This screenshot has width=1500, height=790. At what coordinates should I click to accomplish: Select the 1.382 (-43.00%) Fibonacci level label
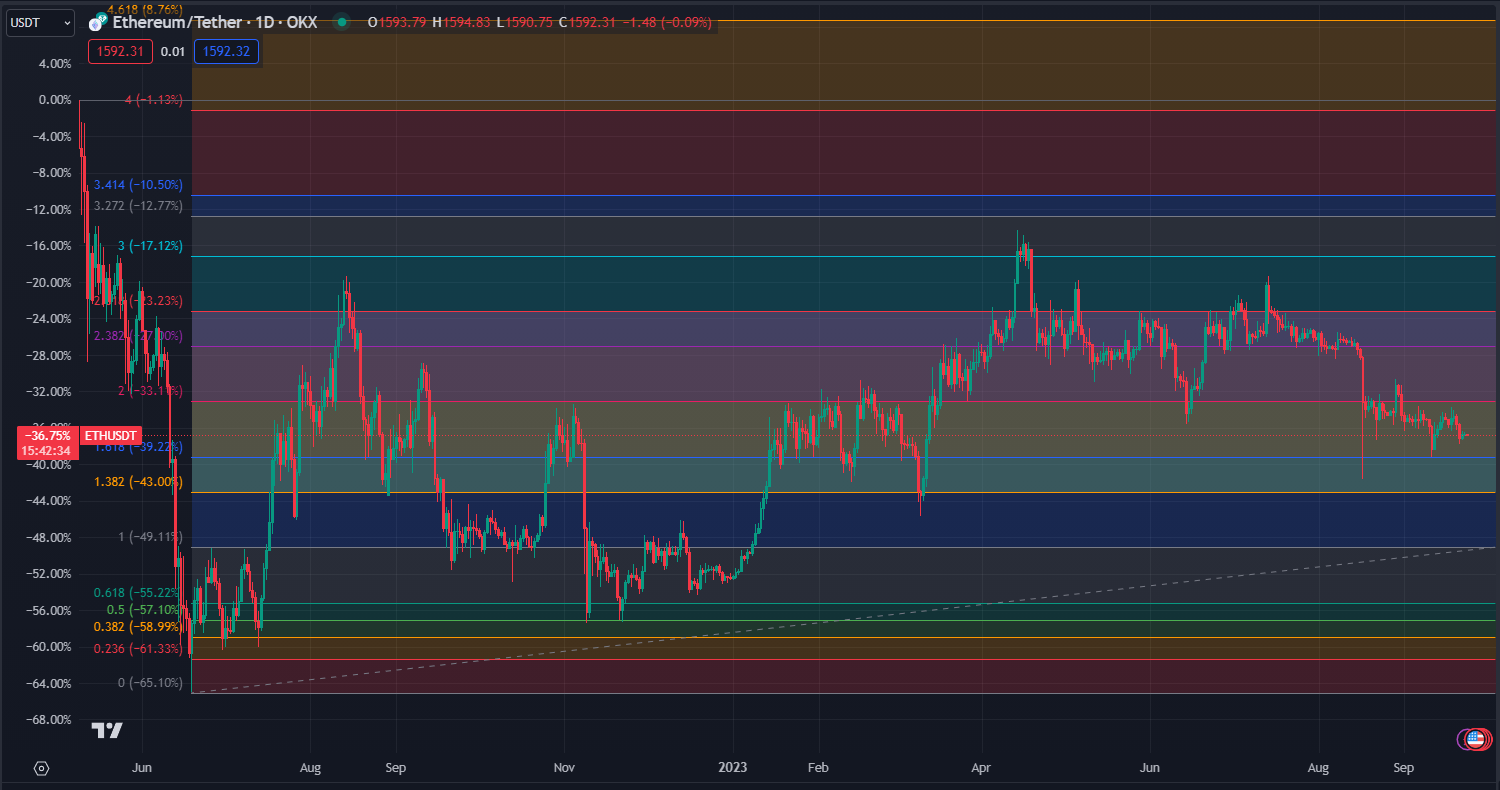pos(138,482)
